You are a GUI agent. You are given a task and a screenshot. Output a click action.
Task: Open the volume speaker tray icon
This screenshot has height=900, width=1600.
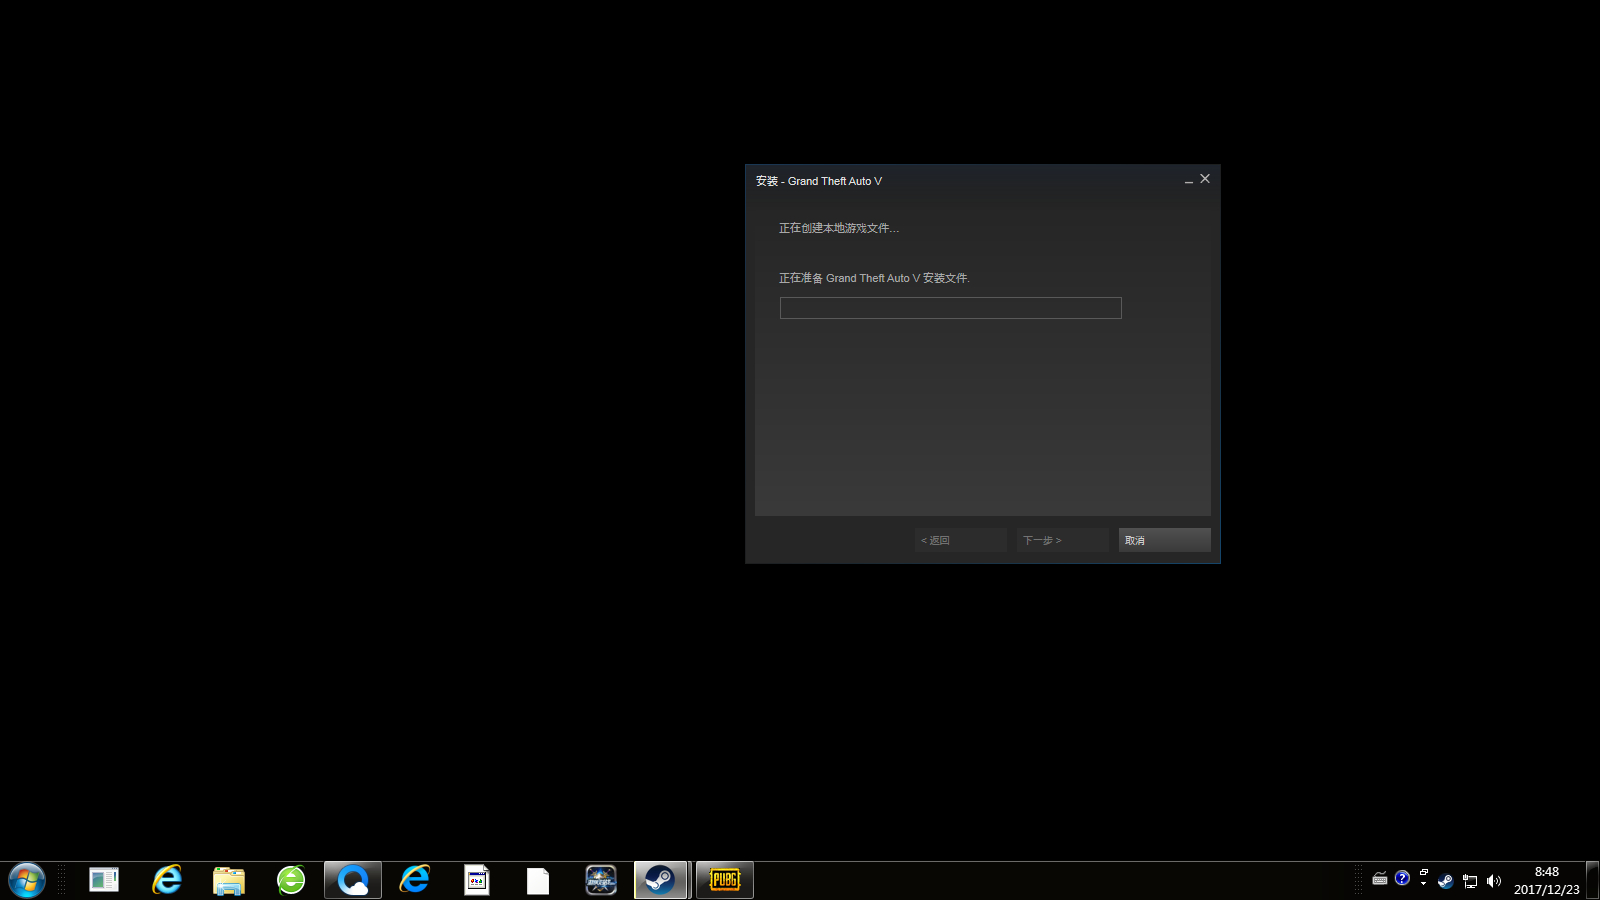tap(1494, 881)
